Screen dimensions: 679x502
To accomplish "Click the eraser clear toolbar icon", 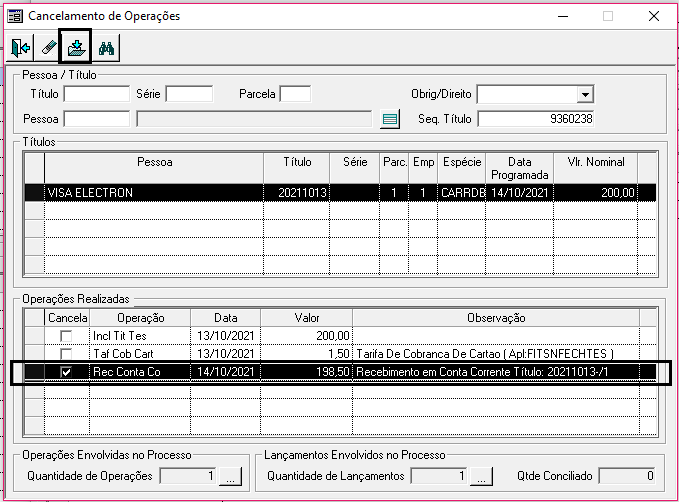I will tap(48, 48).
